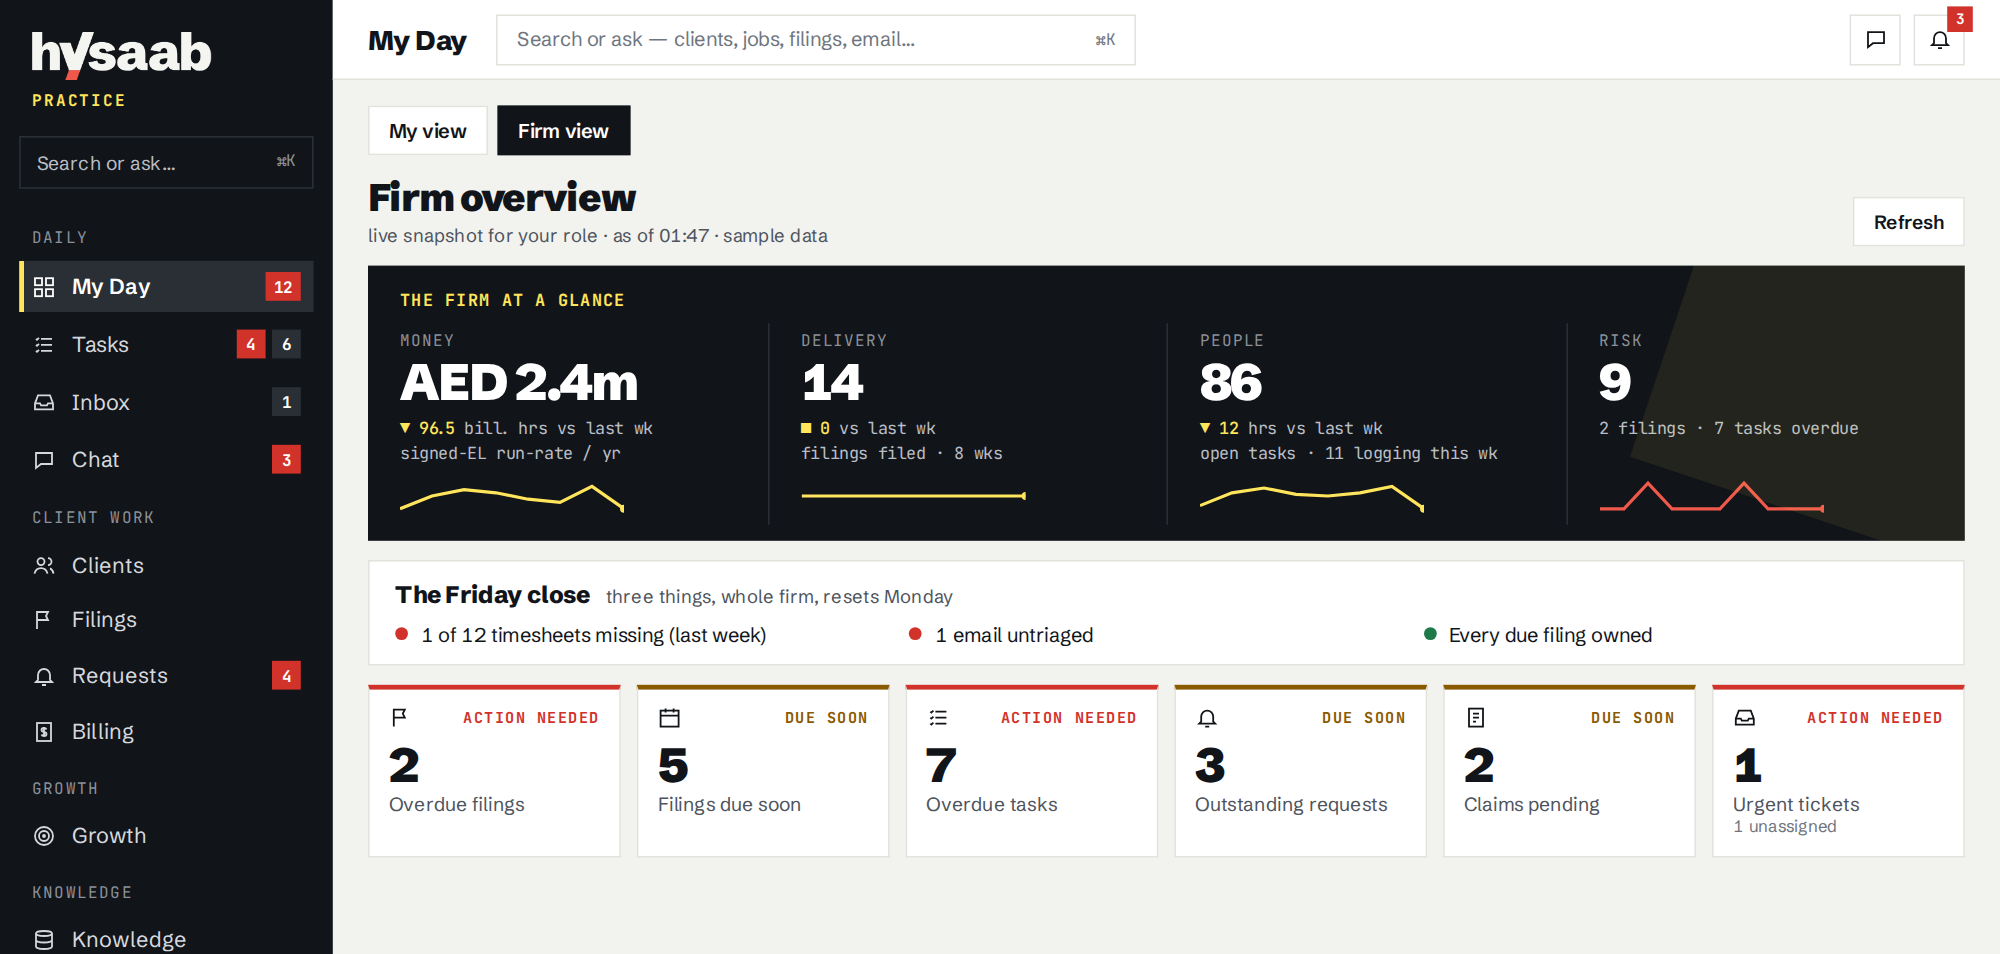Click document icon on Claims pending card
Viewport: 2000px width, 954px height.
[1476, 717]
